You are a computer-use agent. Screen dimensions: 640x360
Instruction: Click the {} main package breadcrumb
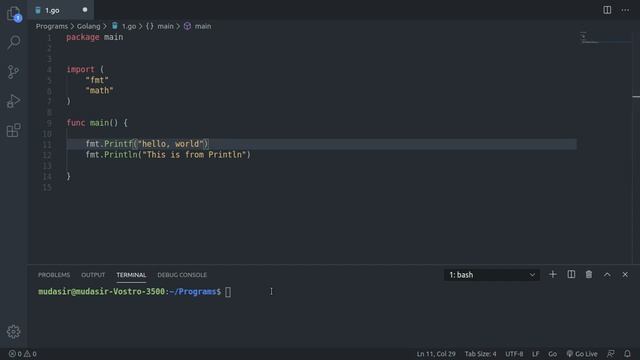pos(160,26)
